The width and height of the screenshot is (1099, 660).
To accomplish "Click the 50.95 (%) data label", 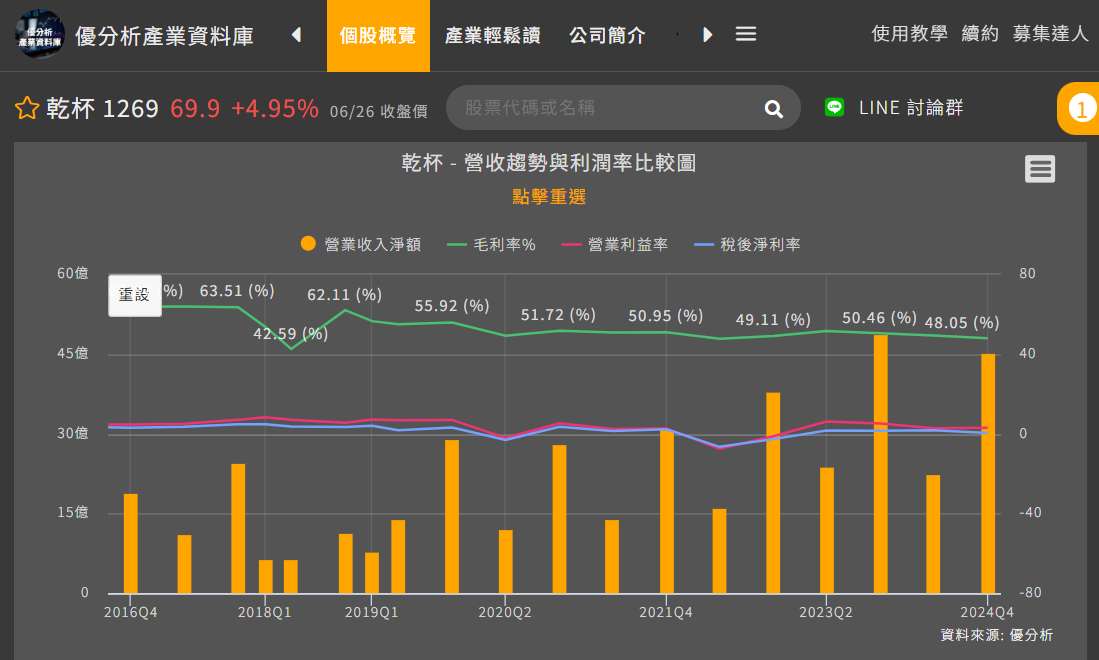I will [x=666, y=316].
